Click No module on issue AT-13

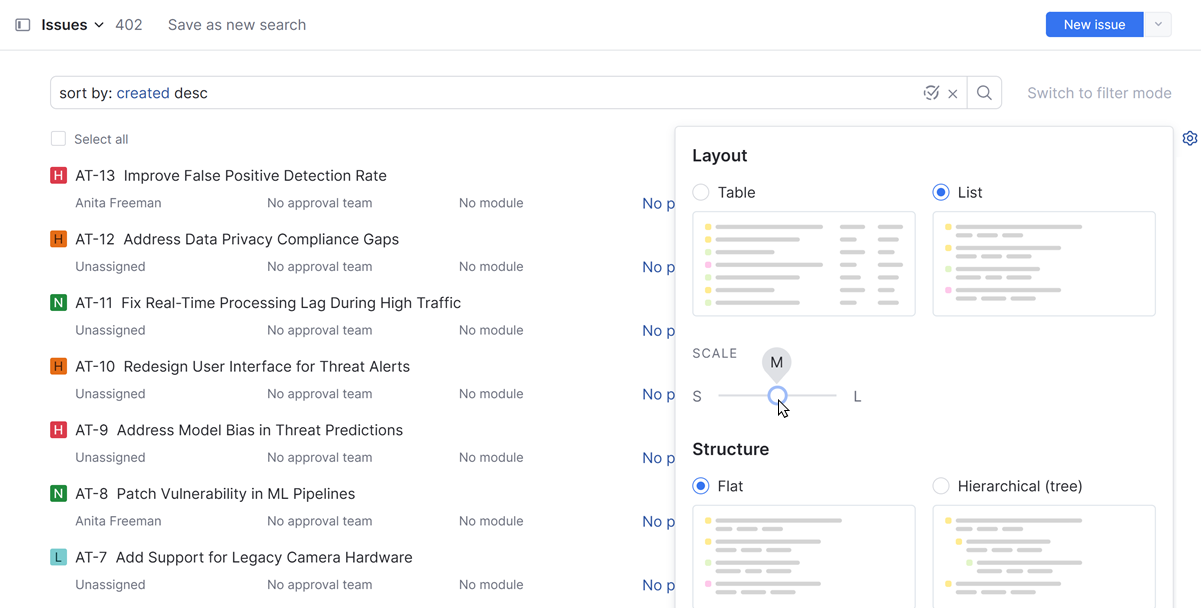(x=491, y=203)
